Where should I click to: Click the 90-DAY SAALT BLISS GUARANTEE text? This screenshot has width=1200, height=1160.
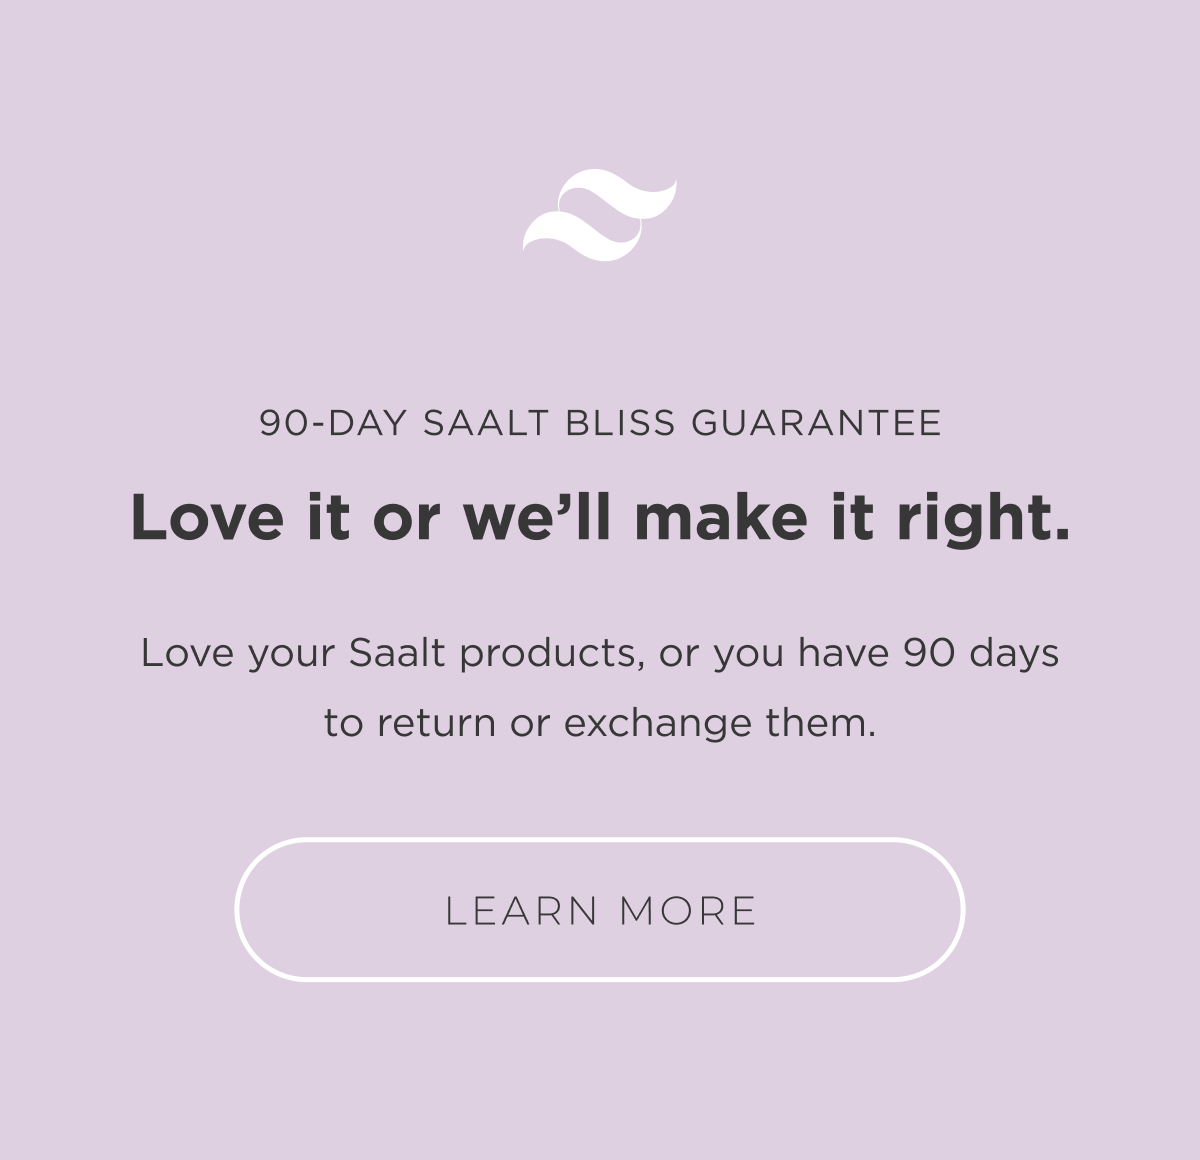click(x=600, y=421)
